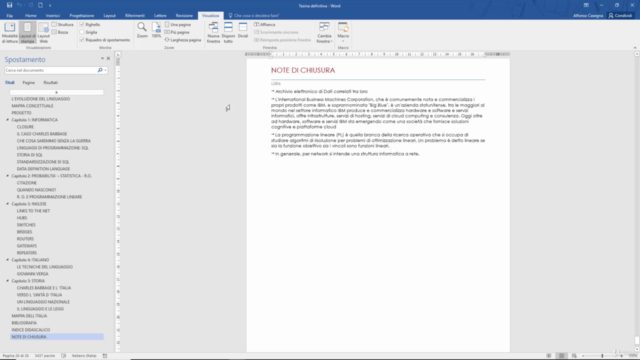
Task: Click 'Che cosa si desidera fare?' search box
Action: coord(254,16)
